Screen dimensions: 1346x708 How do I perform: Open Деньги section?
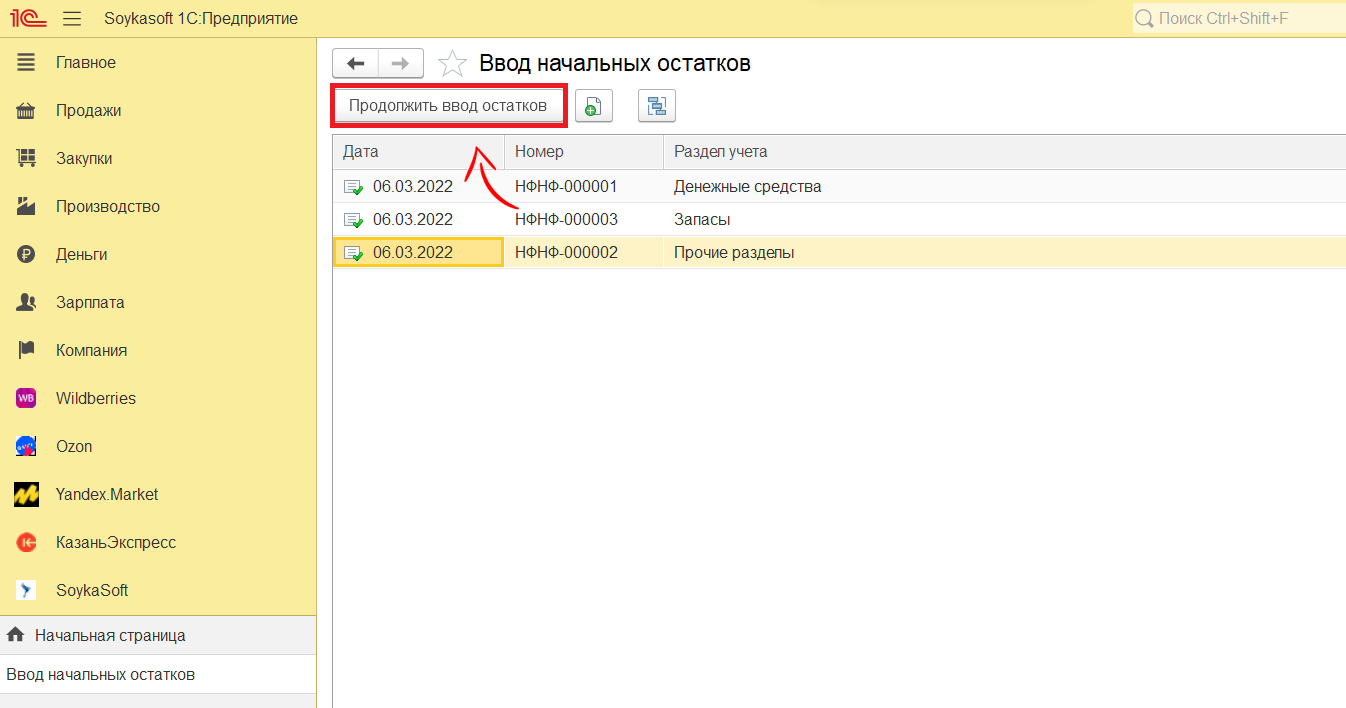pyautogui.click(x=158, y=254)
